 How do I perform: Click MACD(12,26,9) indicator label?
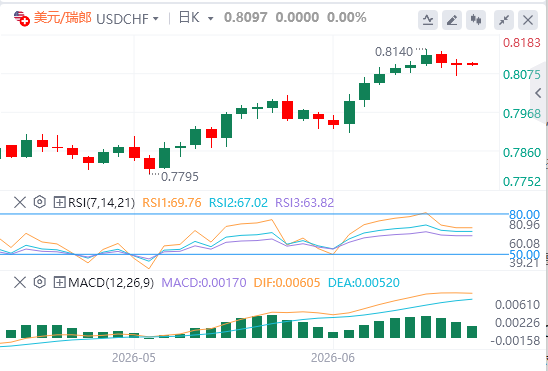point(111,283)
